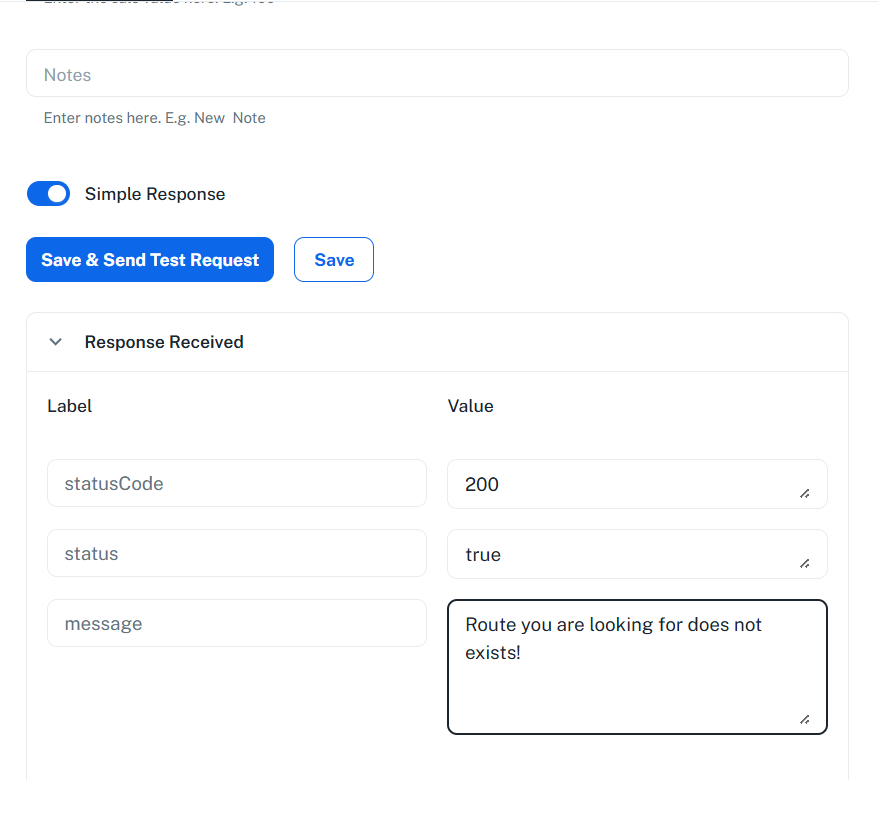This screenshot has height=817, width=878.
Task: Select the statusCode label field
Action: click(x=236, y=484)
